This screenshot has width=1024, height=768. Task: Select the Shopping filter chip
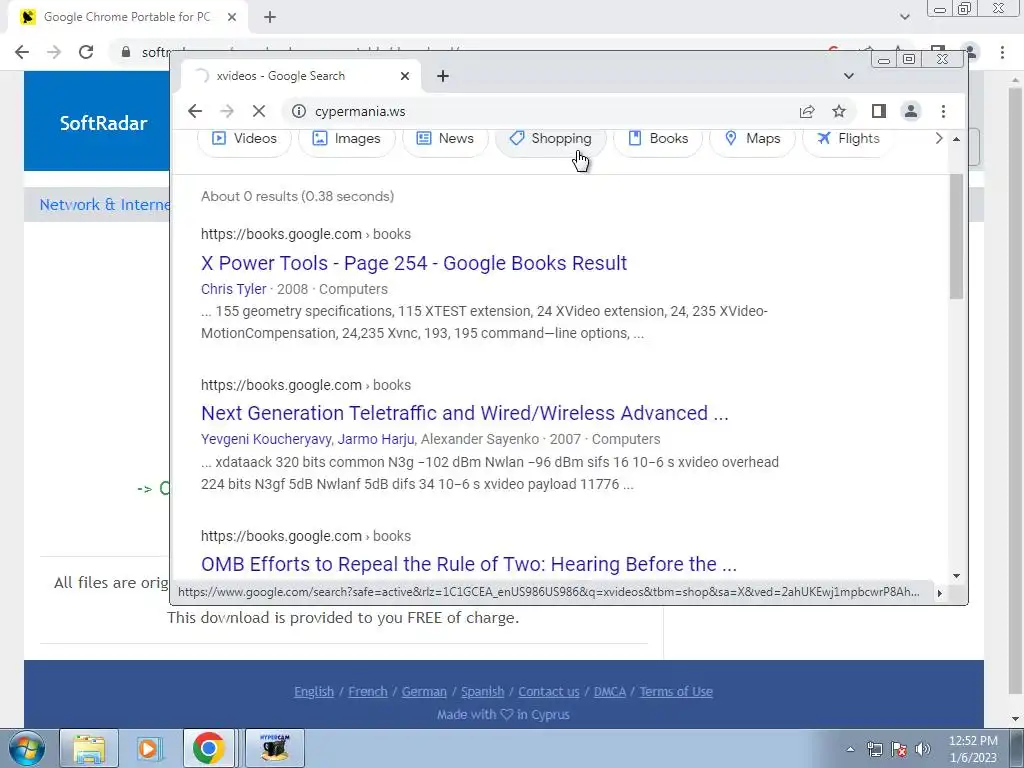click(551, 138)
